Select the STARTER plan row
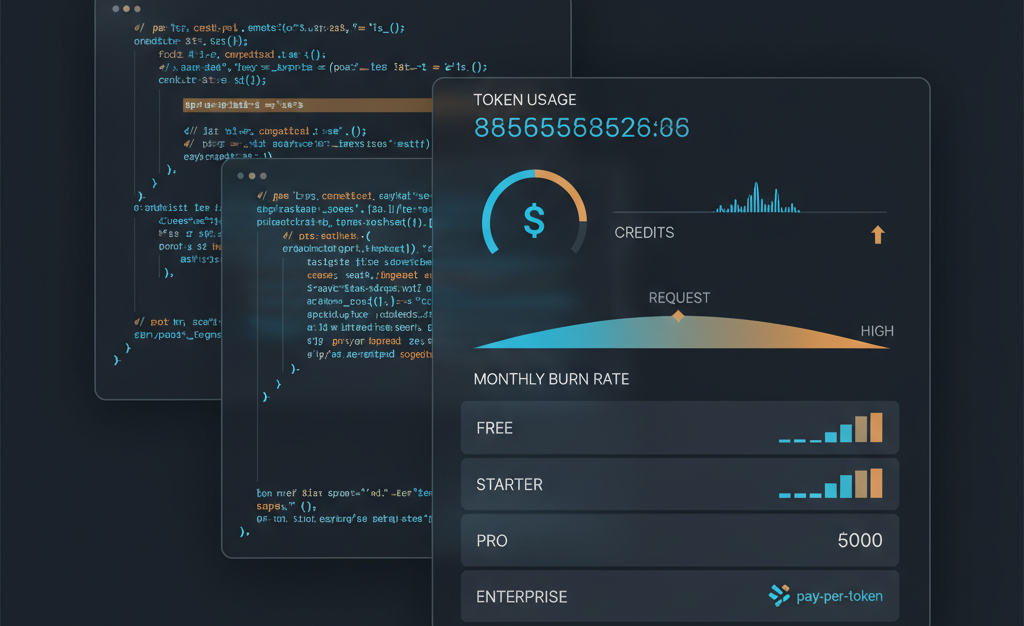This screenshot has width=1024, height=626. [680, 484]
